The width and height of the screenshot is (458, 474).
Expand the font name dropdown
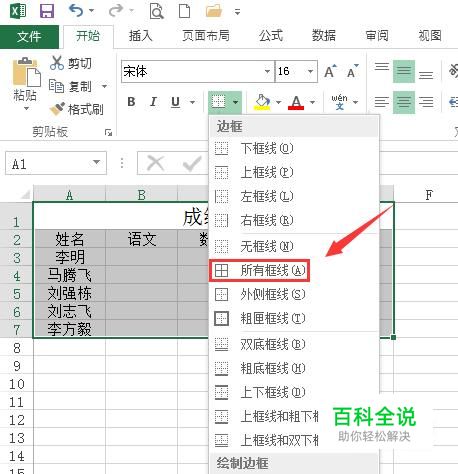[x=267, y=71]
